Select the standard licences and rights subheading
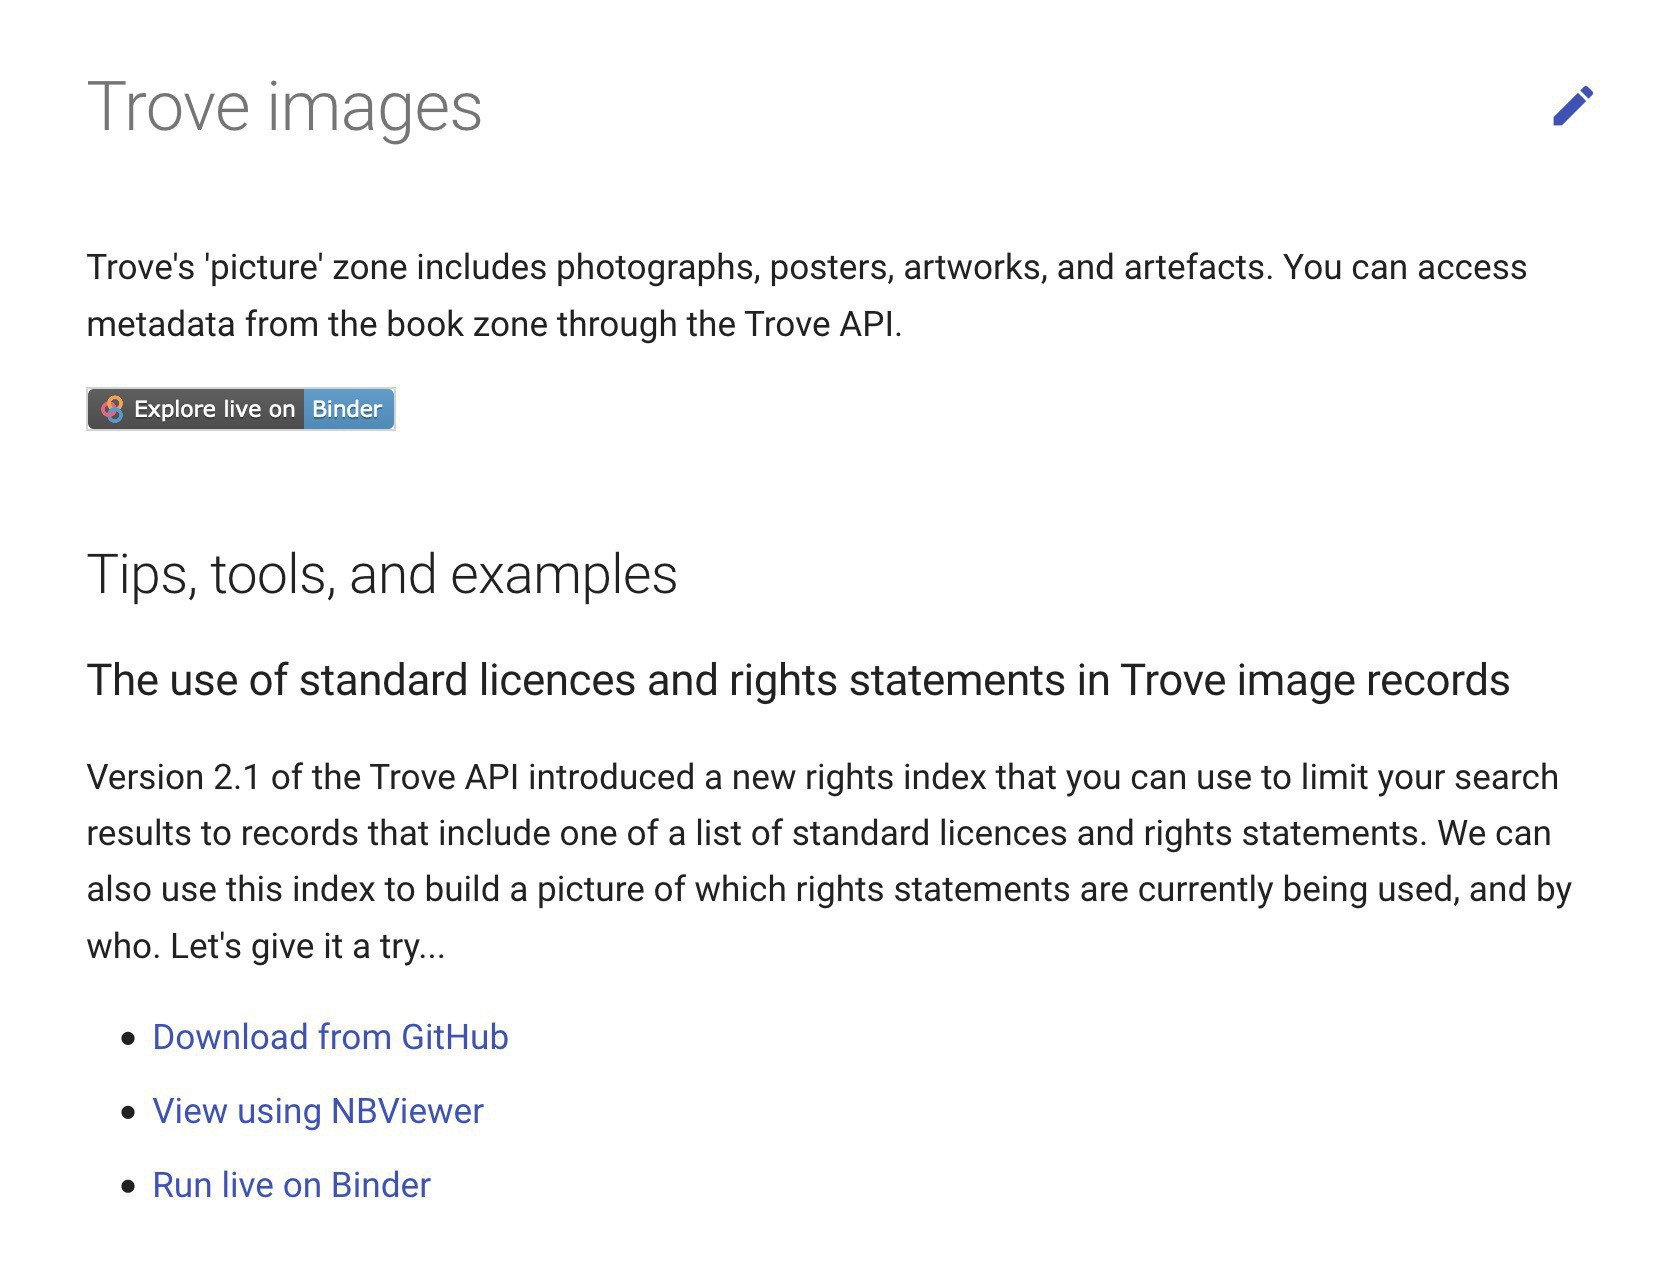This screenshot has width=1654, height=1278. (x=798, y=680)
